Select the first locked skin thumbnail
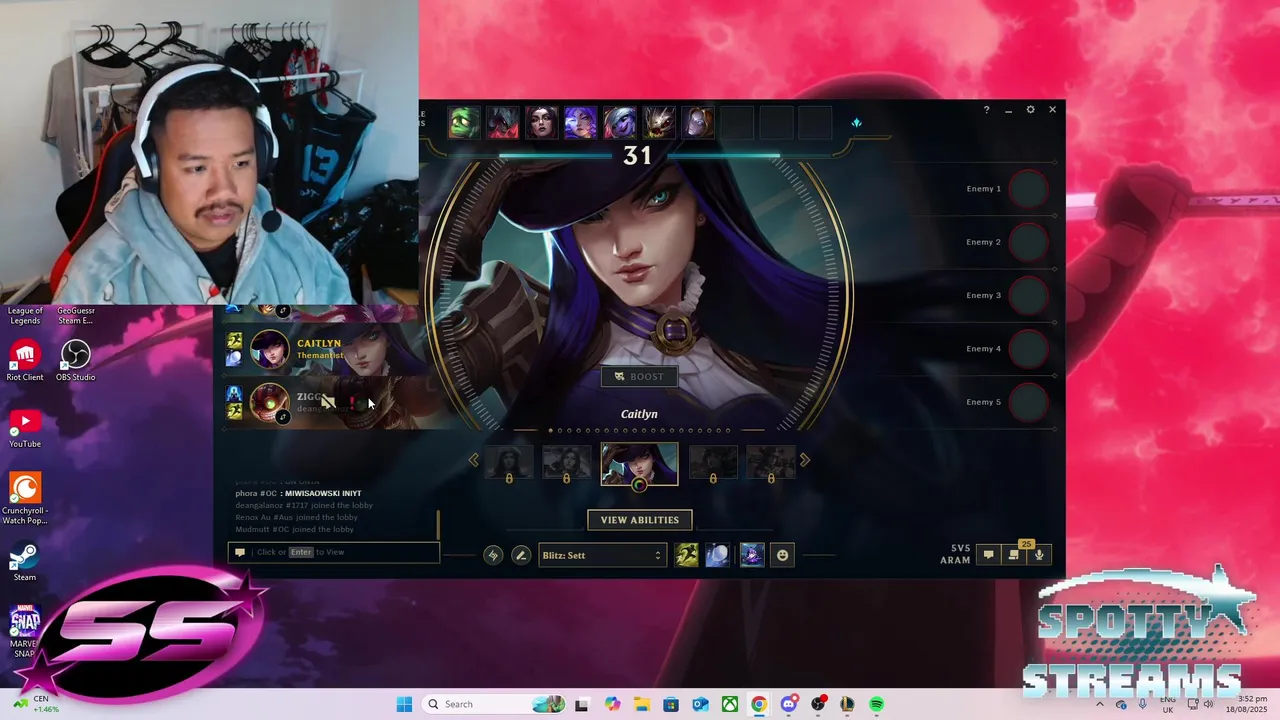Image resolution: width=1280 pixels, height=720 pixels. [509, 462]
